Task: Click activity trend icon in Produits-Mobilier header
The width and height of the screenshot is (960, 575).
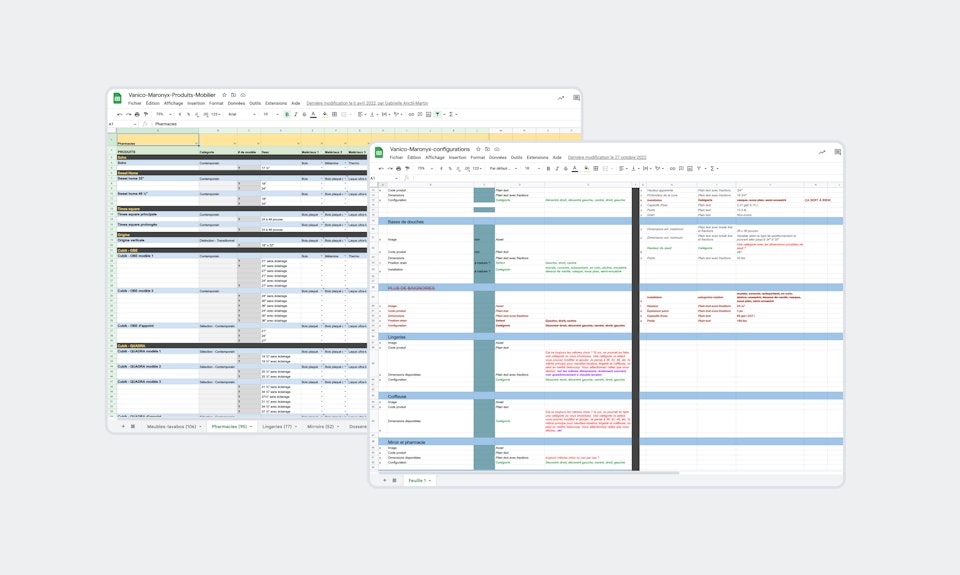Action: tap(561, 98)
